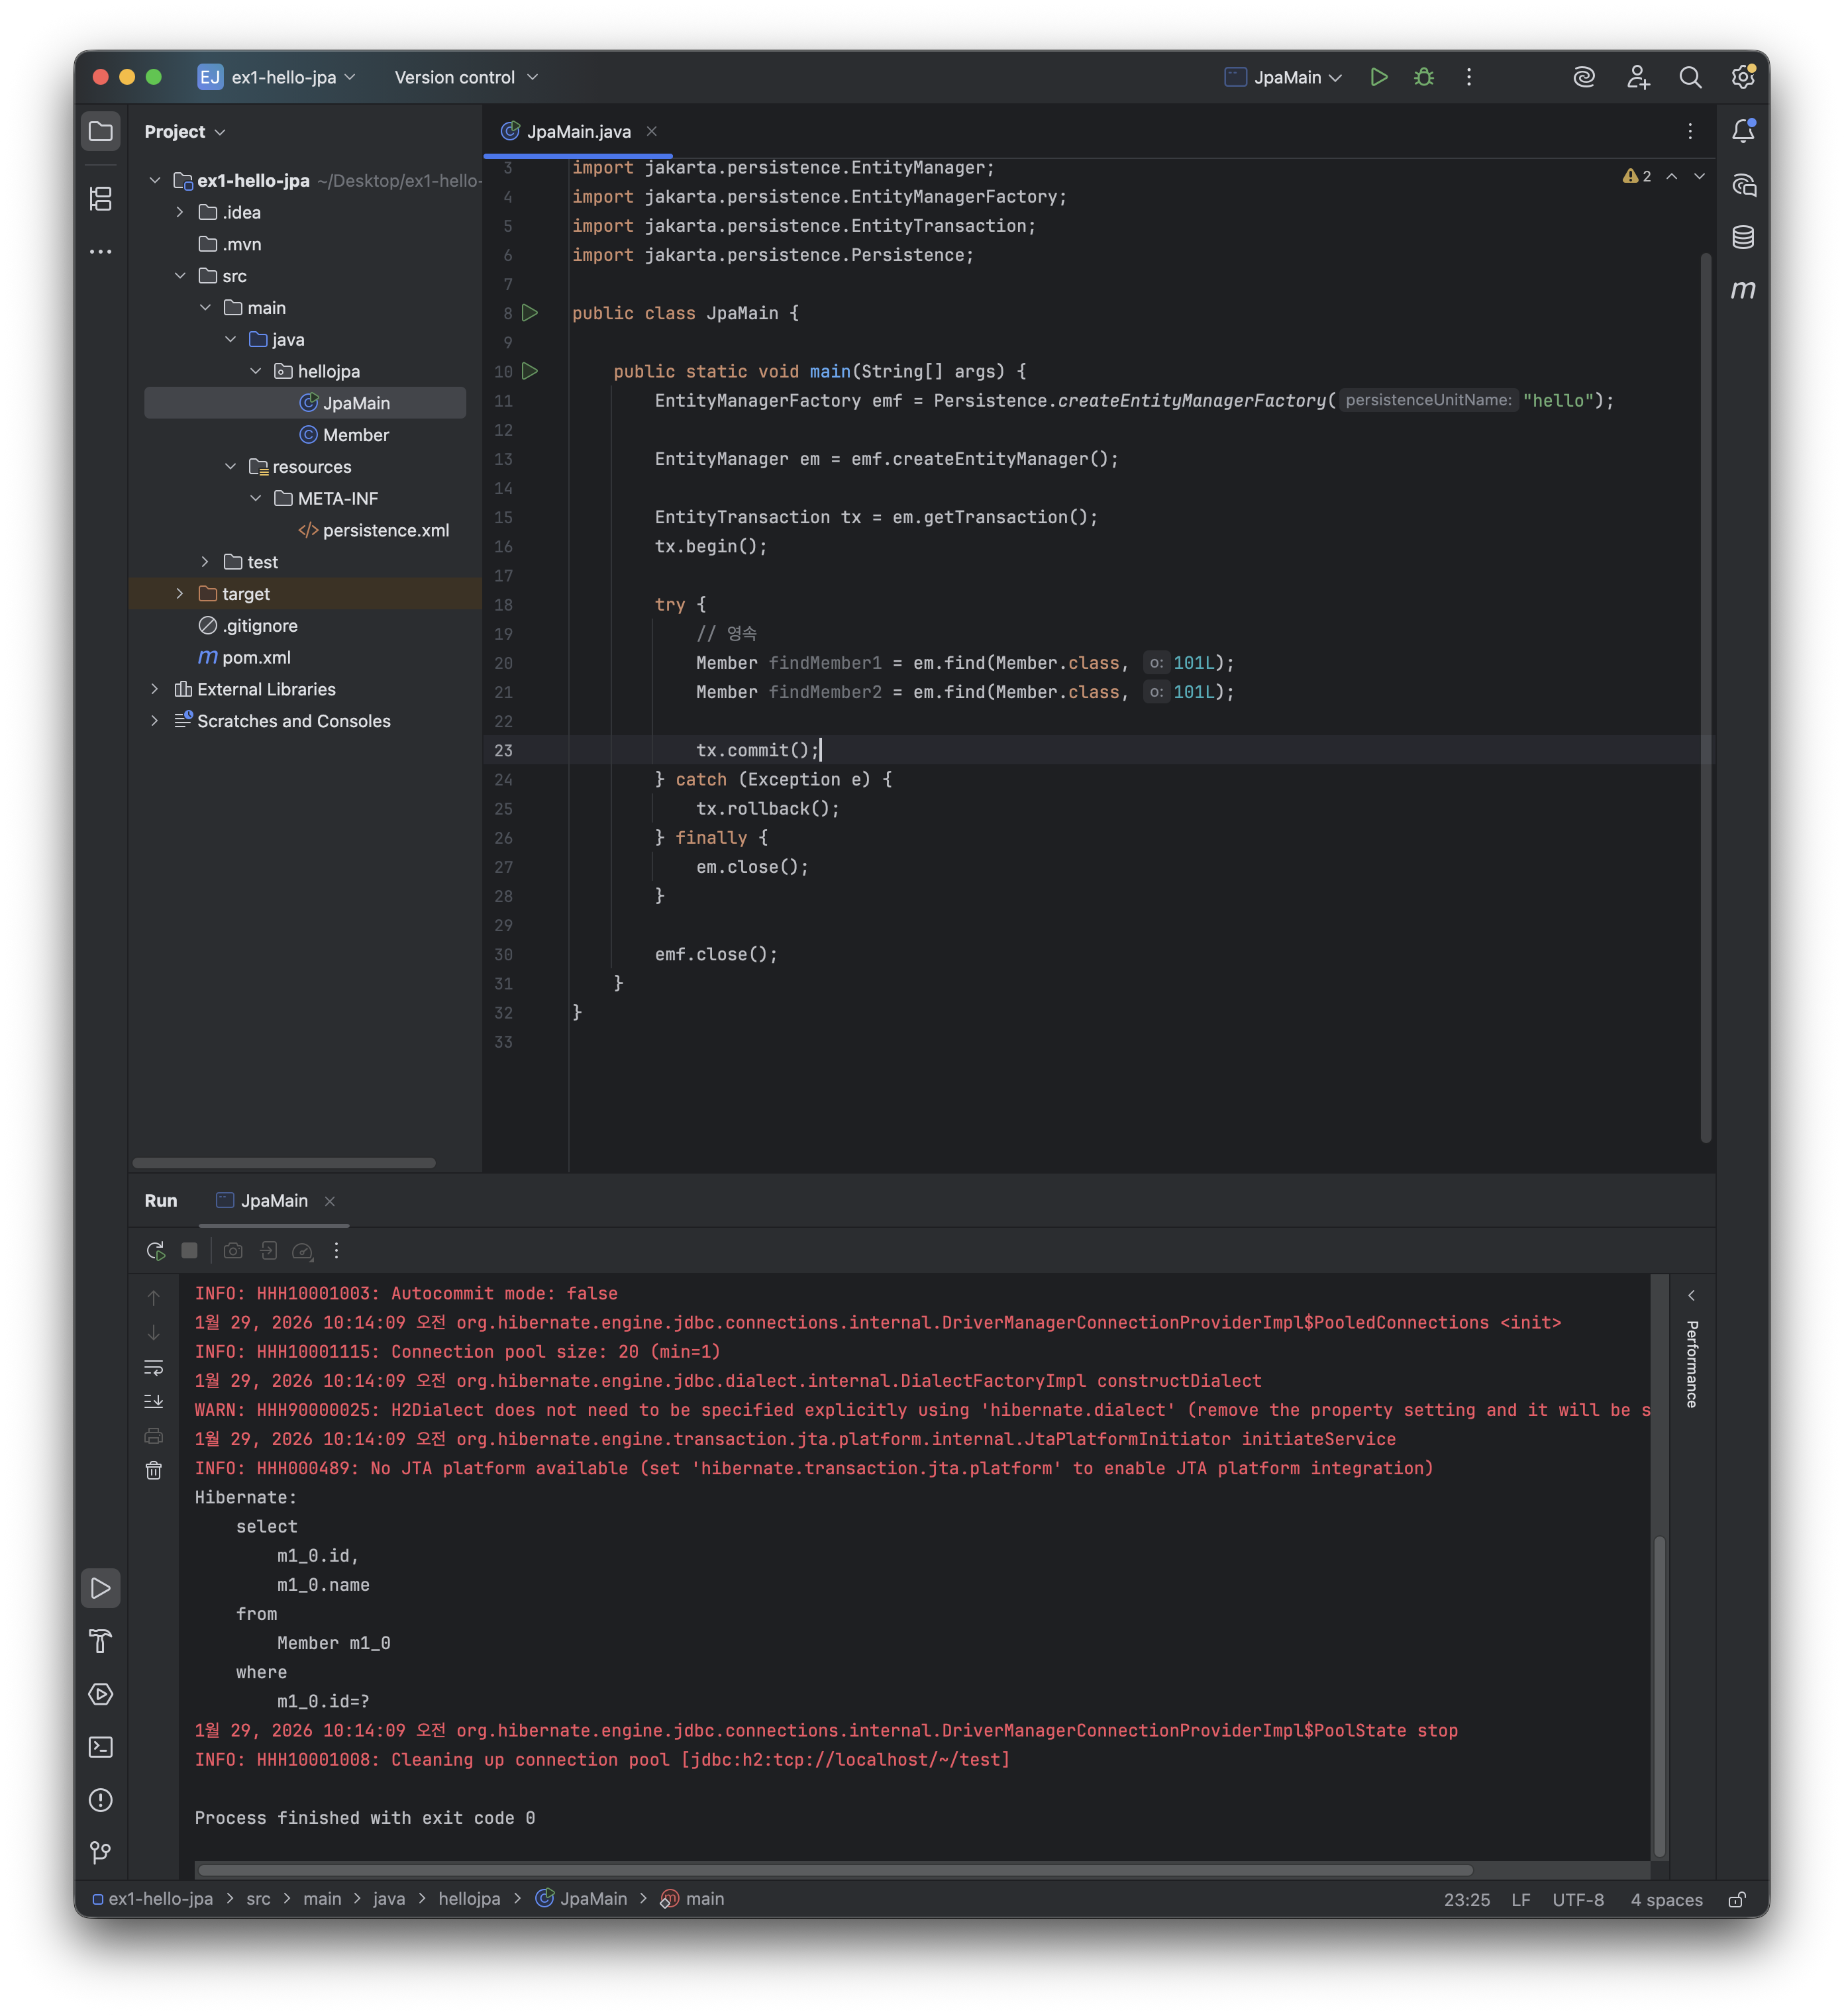The height and width of the screenshot is (2016, 1844).
Task: Open the Maven tool window
Action: coord(1743,290)
